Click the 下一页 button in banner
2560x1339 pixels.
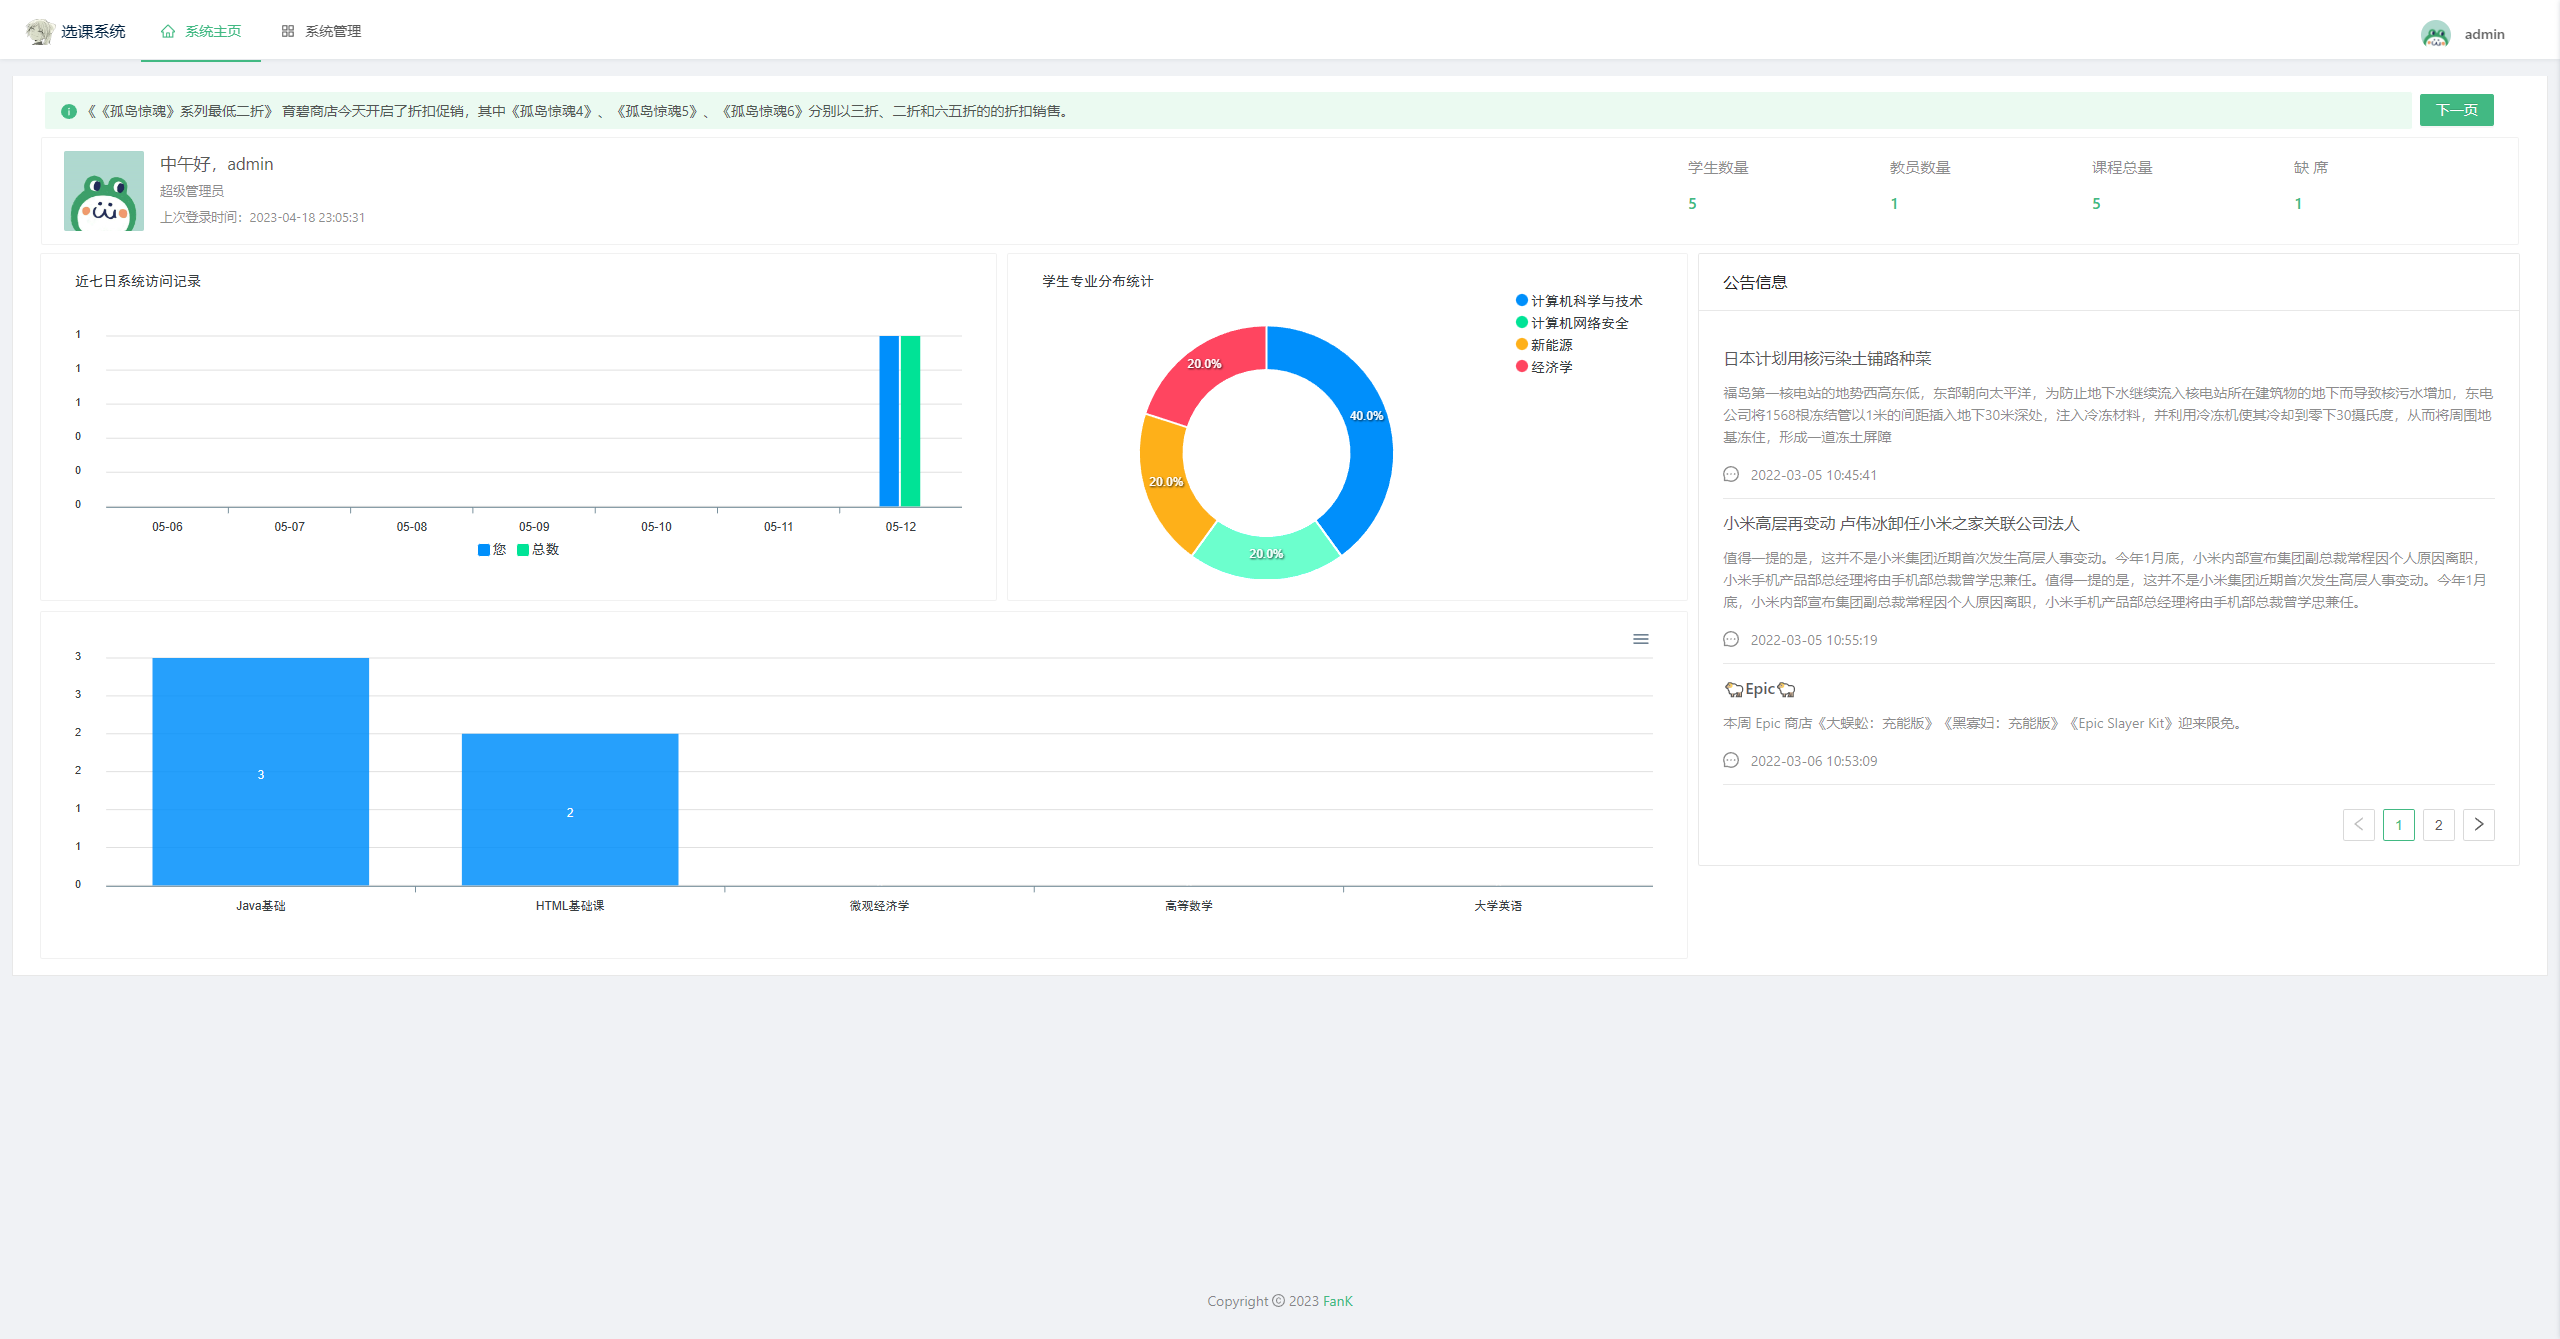tap(2456, 110)
